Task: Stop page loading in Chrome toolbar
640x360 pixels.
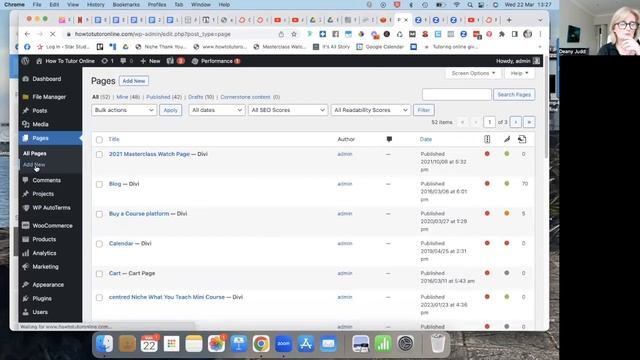Action: coord(53,34)
